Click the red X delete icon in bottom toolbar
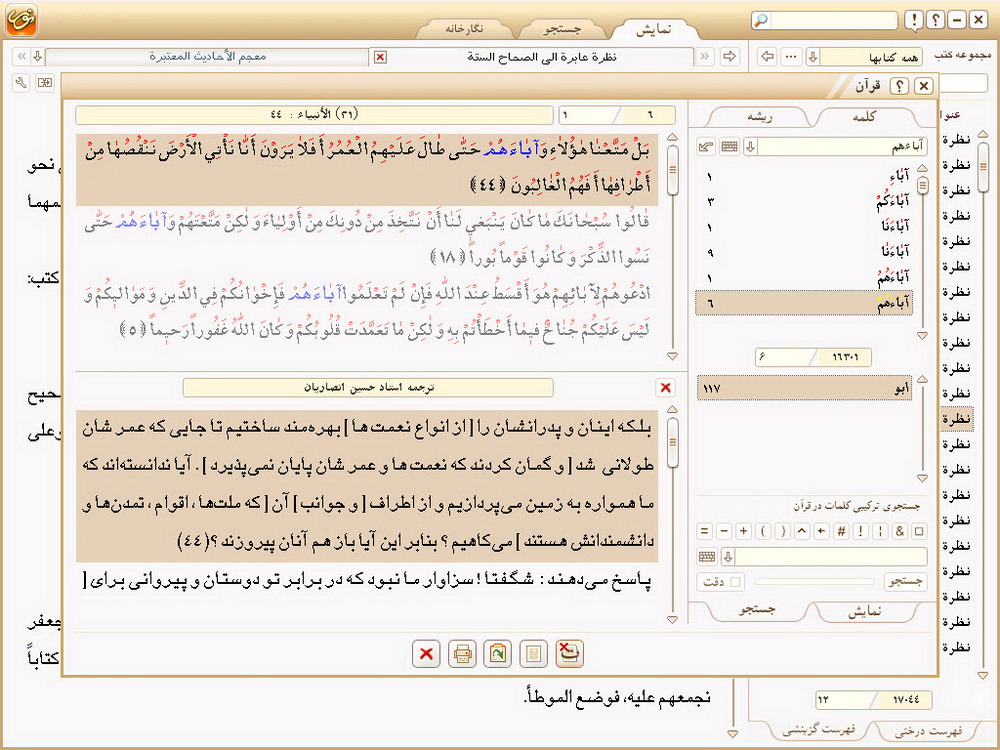This screenshot has height=750, width=1000. click(426, 654)
